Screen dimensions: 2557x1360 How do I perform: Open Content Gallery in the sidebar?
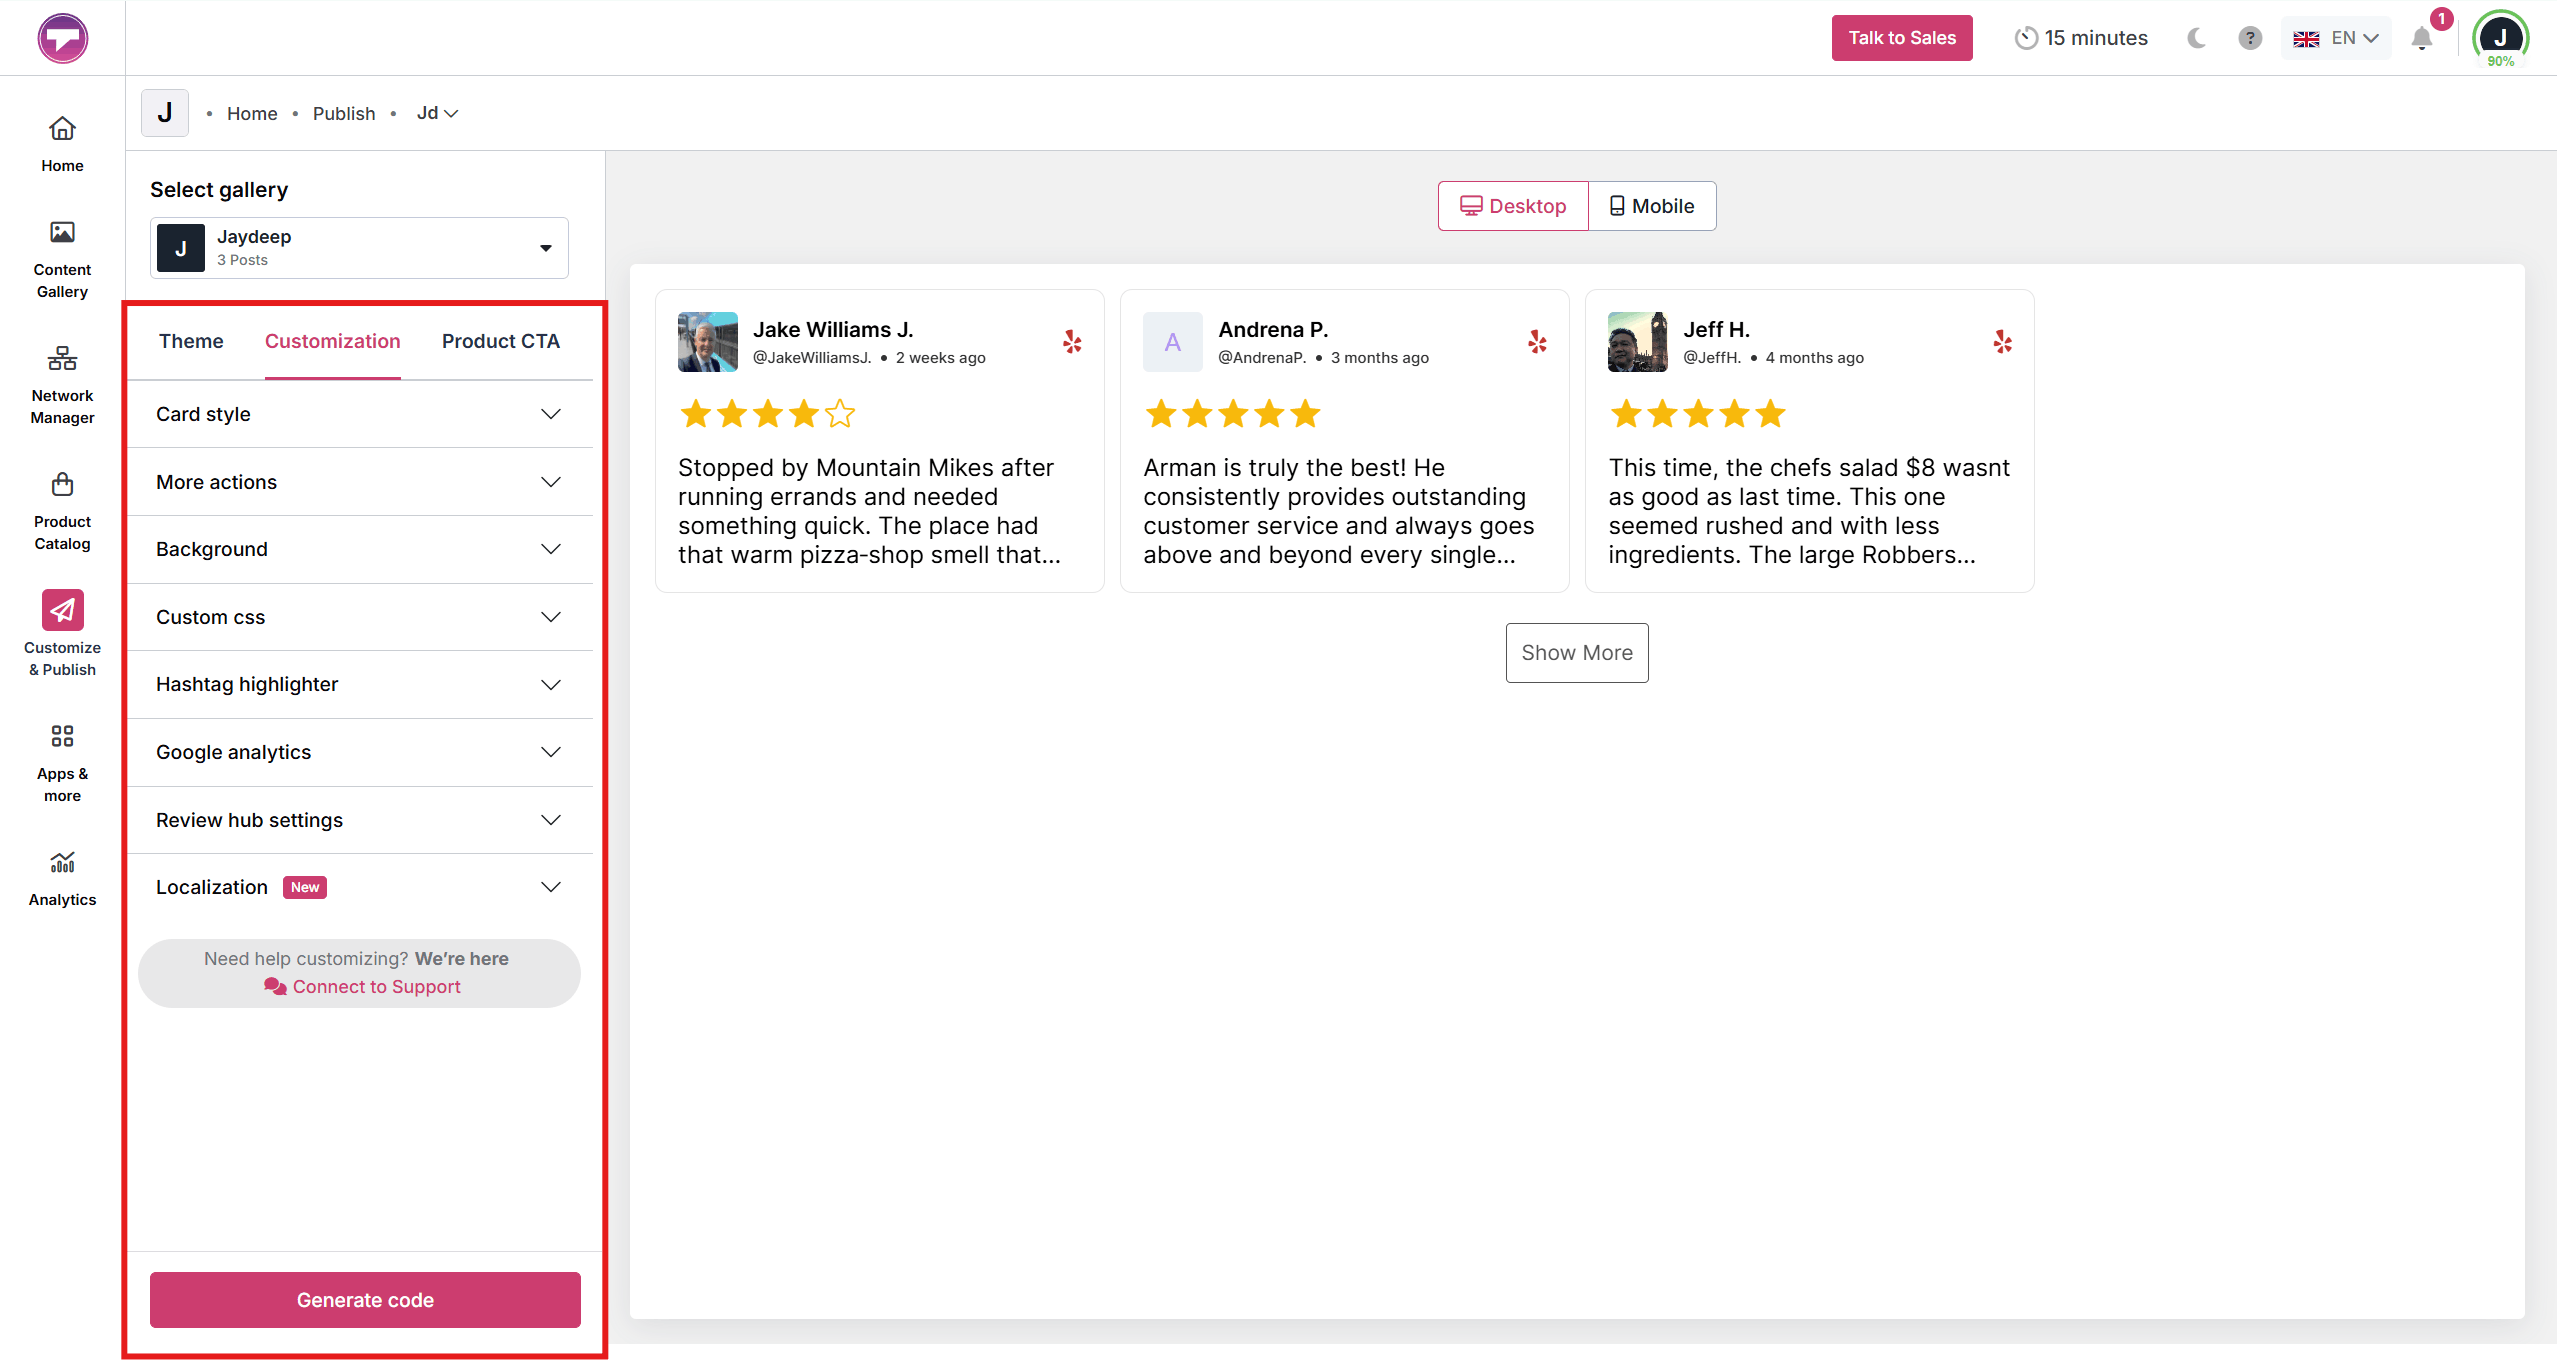[x=62, y=260]
